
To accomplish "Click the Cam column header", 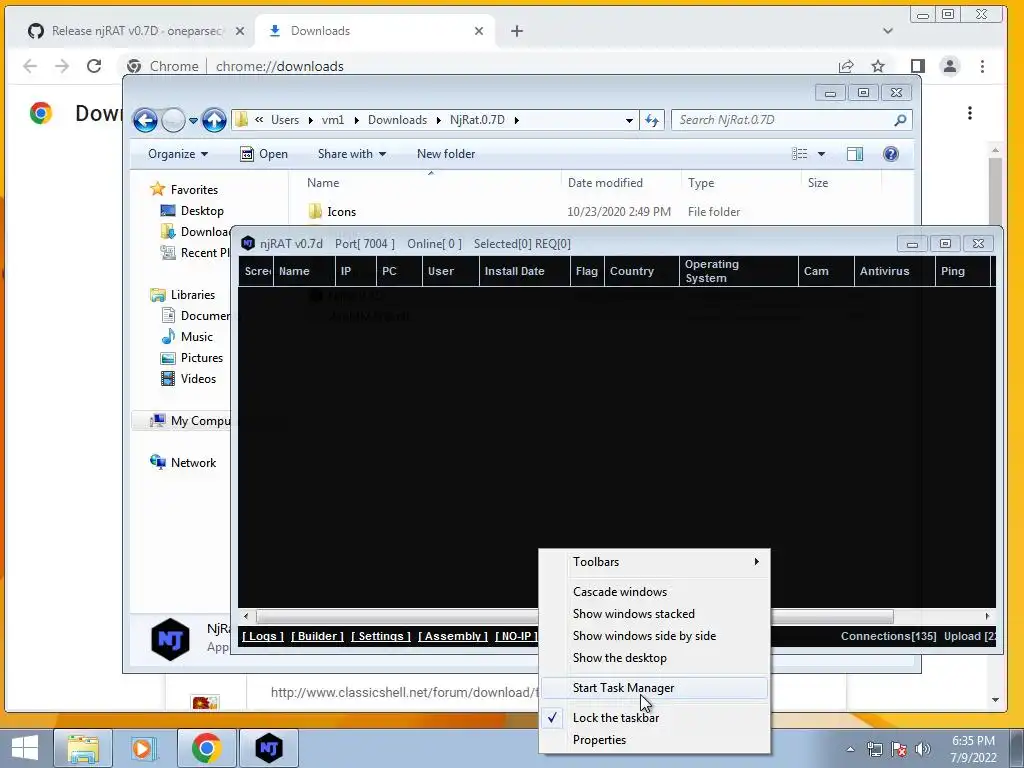I will (x=825, y=271).
